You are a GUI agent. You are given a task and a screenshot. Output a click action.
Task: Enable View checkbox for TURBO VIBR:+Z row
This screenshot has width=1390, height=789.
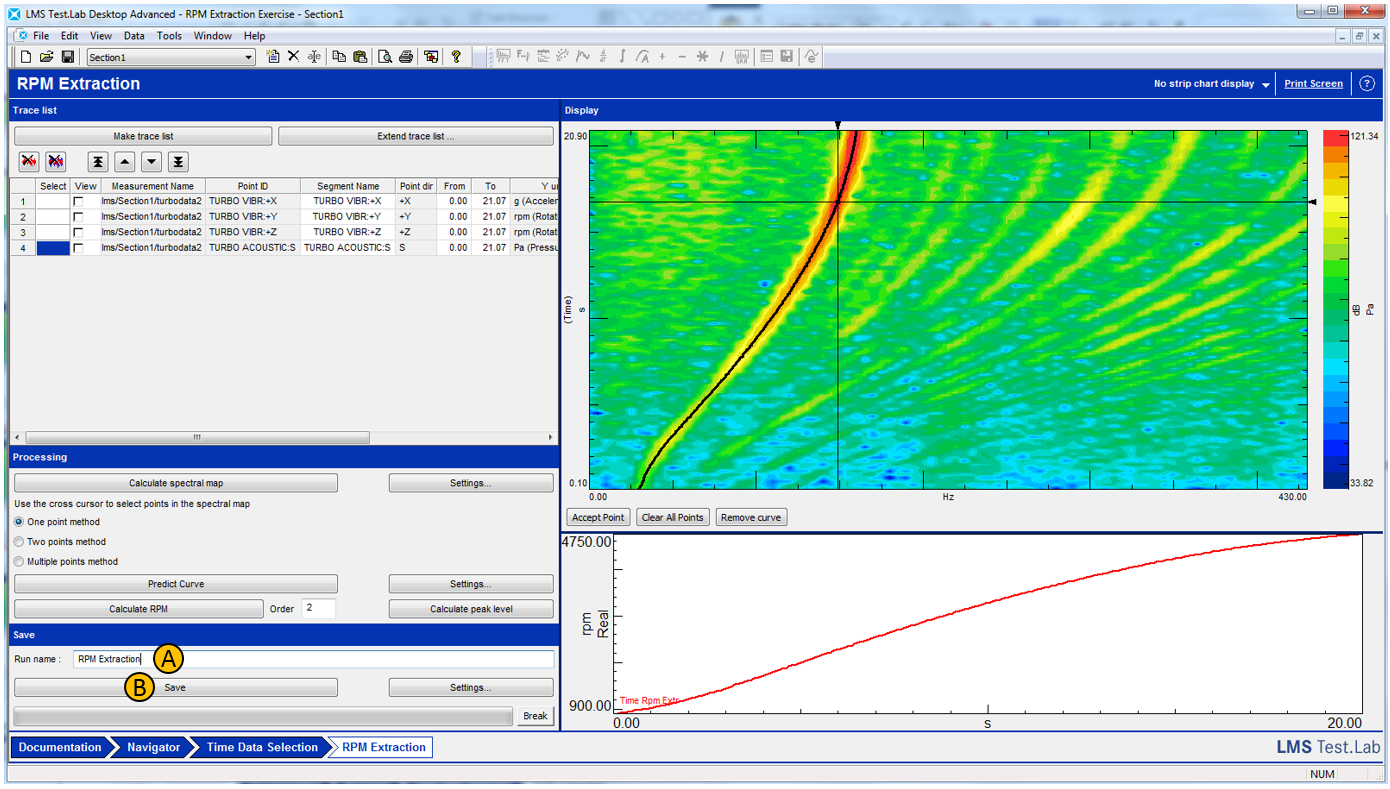(78, 232)
